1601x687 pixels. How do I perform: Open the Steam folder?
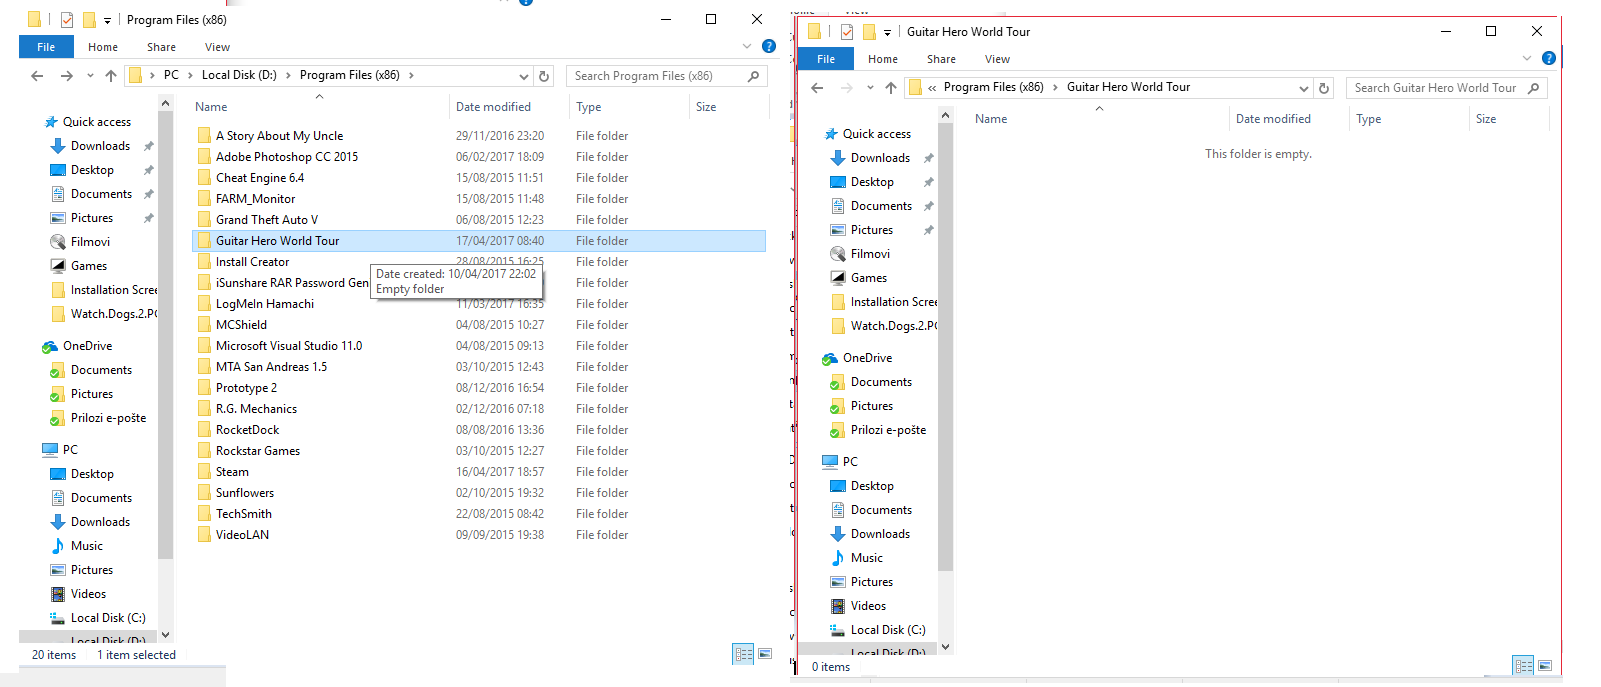[x=232, y=472]
